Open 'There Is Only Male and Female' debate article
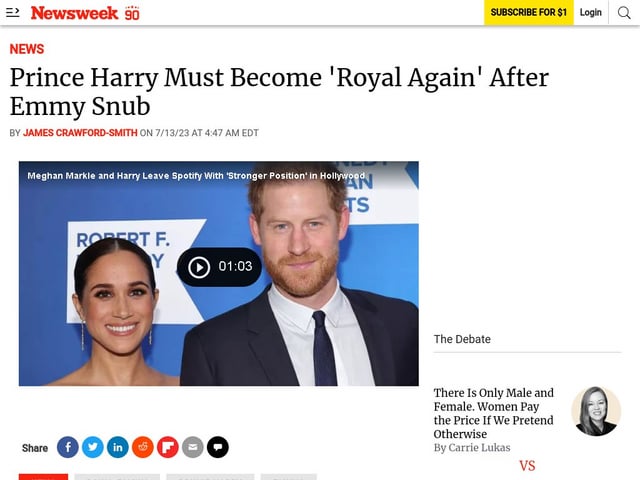640x480 pixels. [493, 413]
